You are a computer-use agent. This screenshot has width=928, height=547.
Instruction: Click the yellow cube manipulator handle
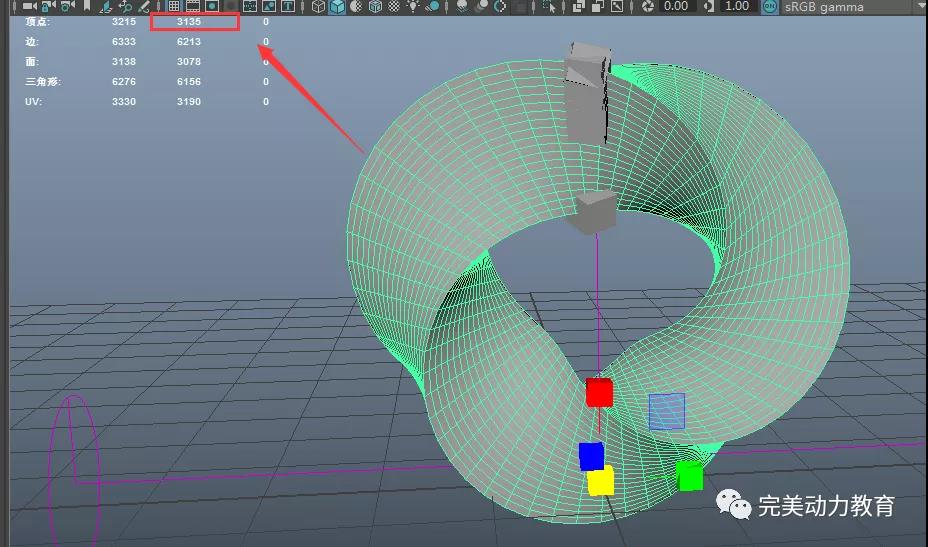[x=600, y=482]
